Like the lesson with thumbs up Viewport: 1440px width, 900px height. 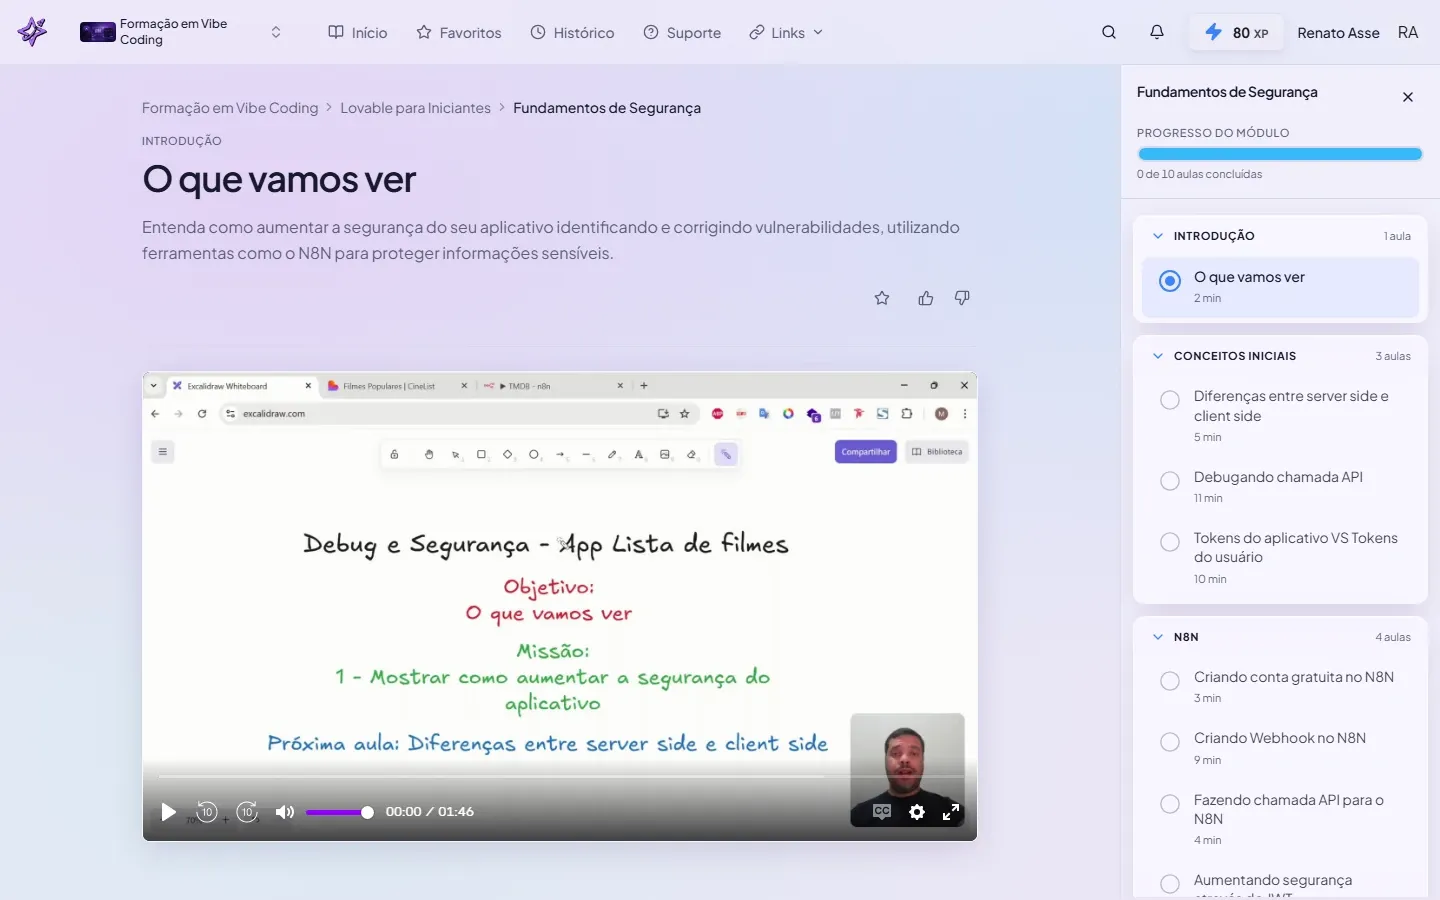pos(926,298)
